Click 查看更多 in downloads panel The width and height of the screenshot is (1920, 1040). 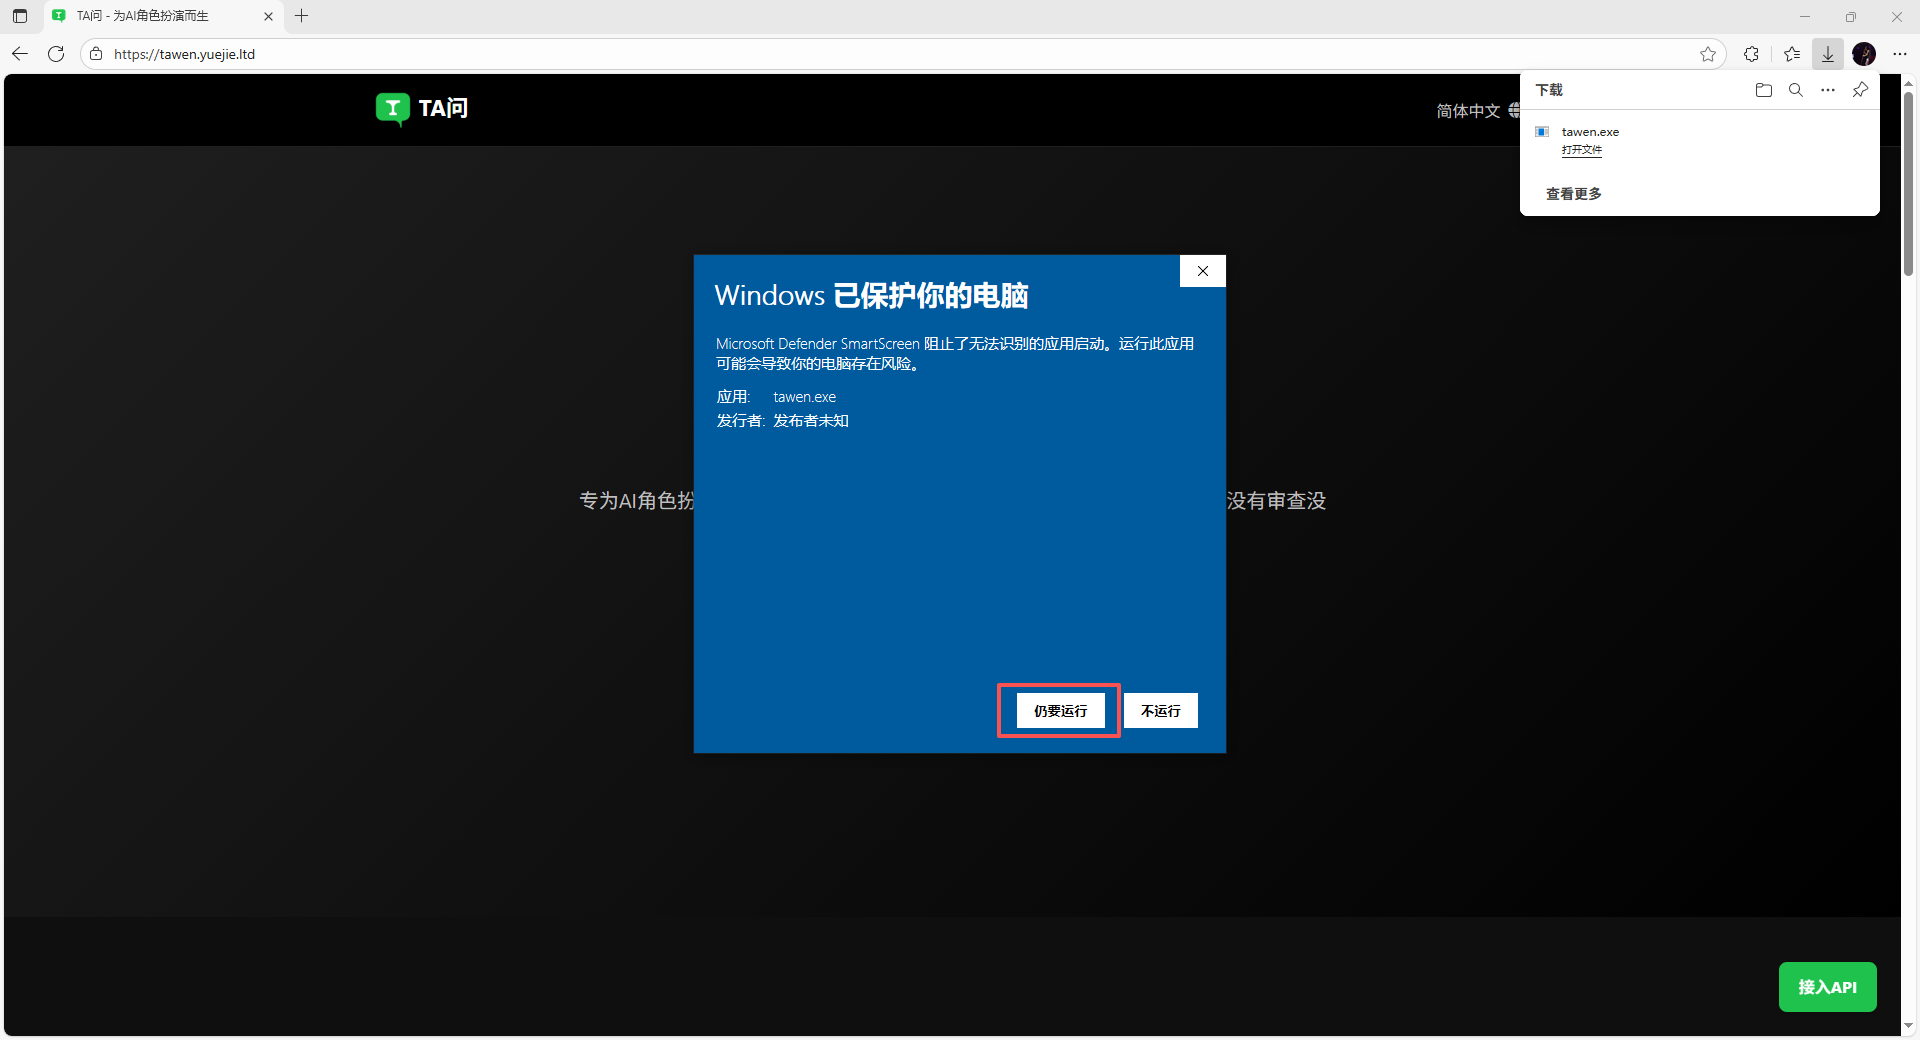pyautogui.click(x=1574, y=194)
